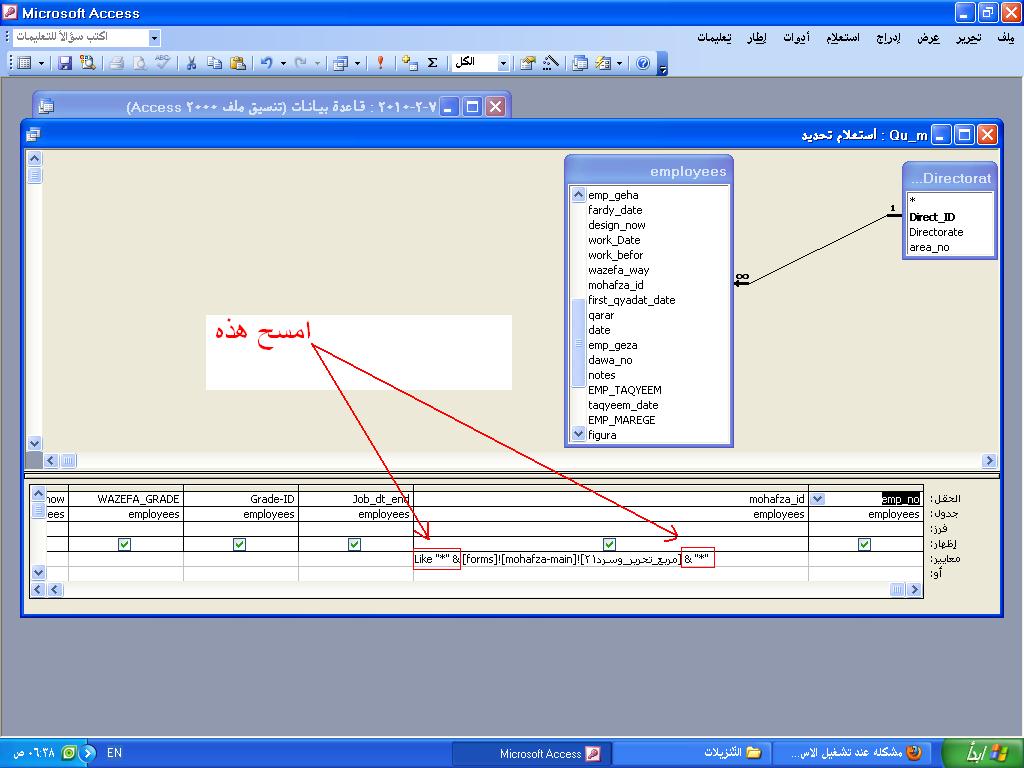1024x768 pixels.
Task: Untick Show checkbox for mohafza_id column
Action: click(x=609, y=544)
